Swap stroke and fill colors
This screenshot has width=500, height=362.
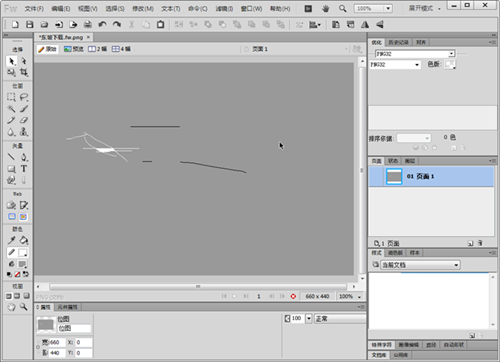point(26,274)
